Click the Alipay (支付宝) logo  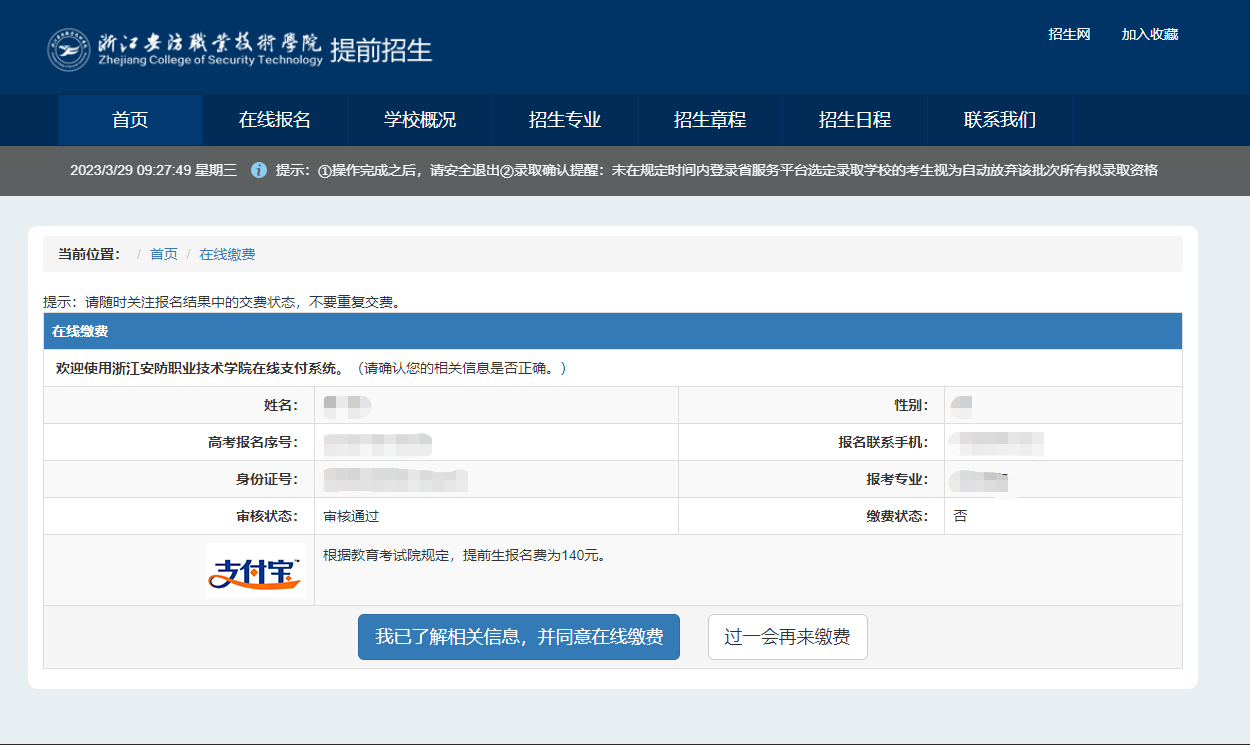coord(255,570)
